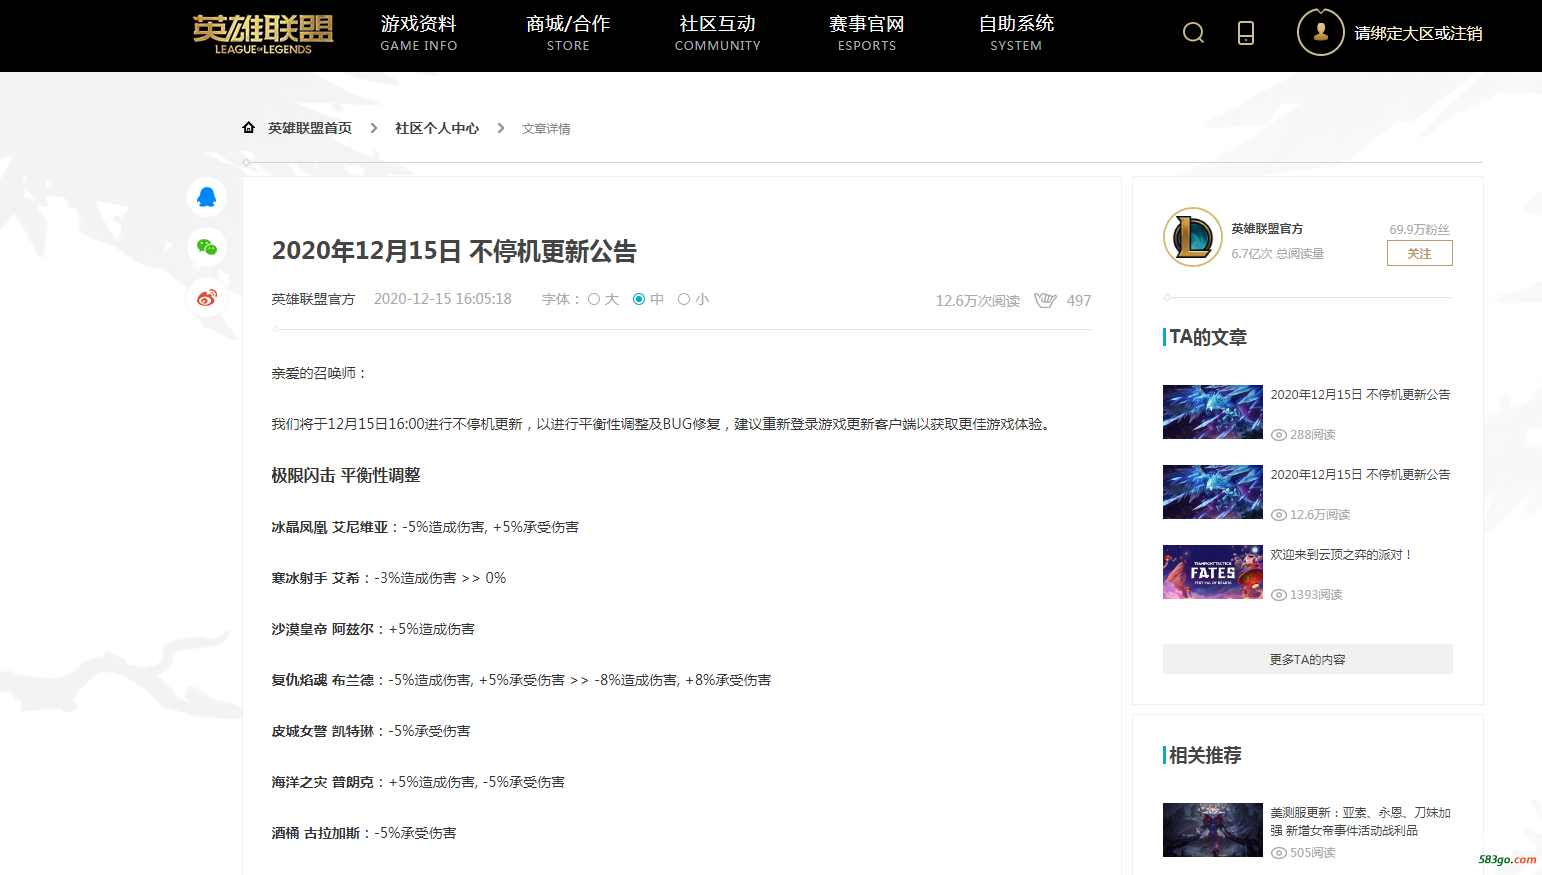The width and height of the screenshot is (1542, 875).
Task: Click the League of Legends logo
Action: (263, 34)
